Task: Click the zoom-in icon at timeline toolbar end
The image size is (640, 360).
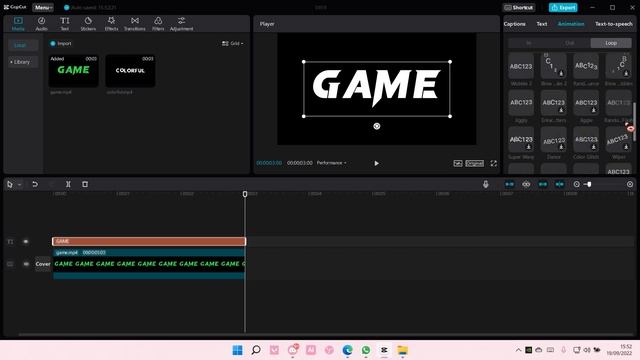Action: click(x=630, y=184)
